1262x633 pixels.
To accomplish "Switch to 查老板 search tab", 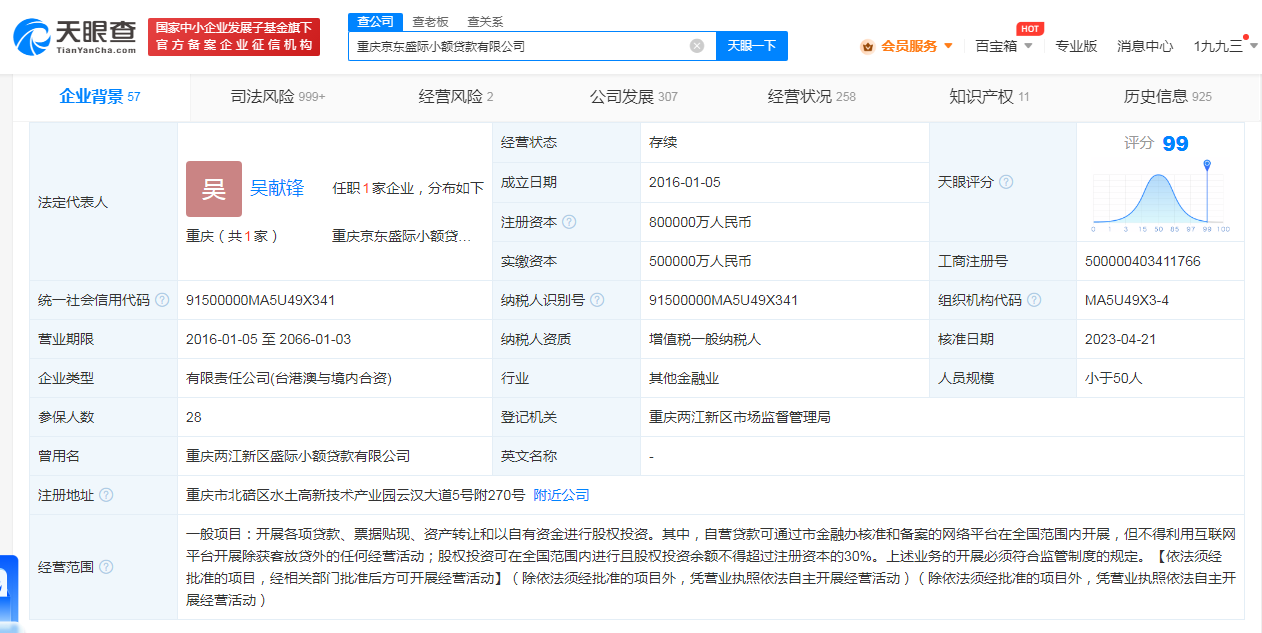I will point(430,21).
